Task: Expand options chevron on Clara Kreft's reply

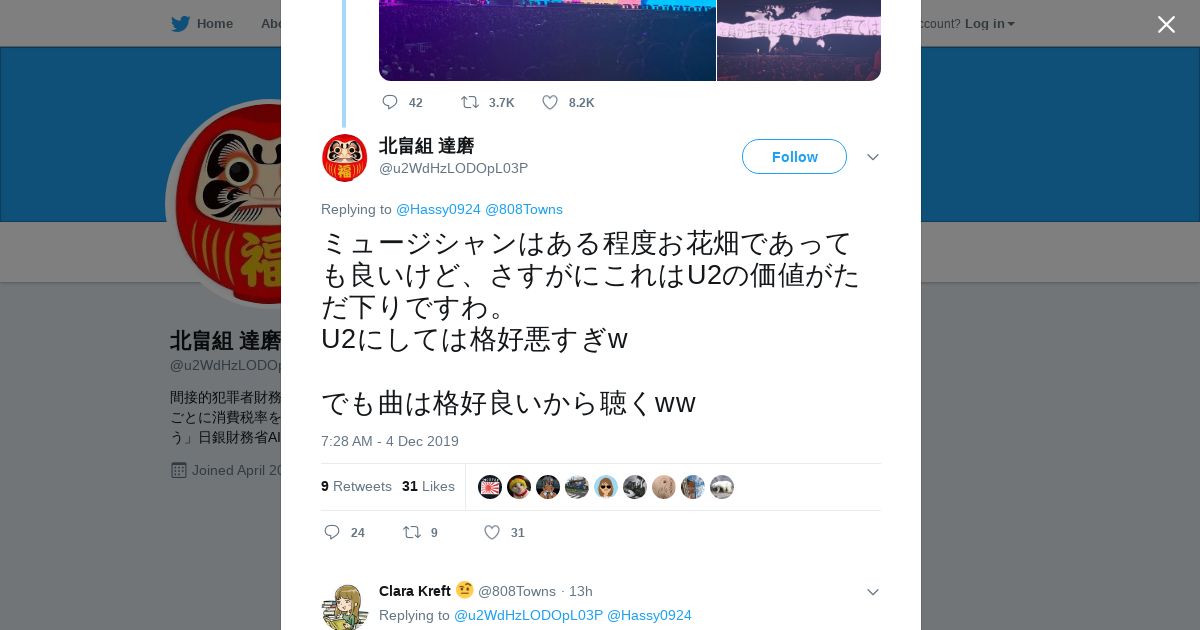Action: 872,592
